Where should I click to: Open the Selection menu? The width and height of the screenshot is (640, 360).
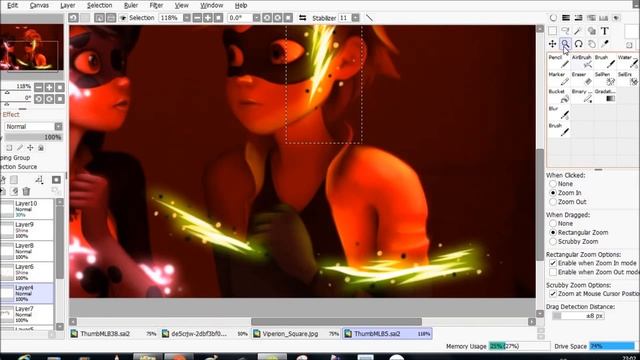(x=99, y=5)
